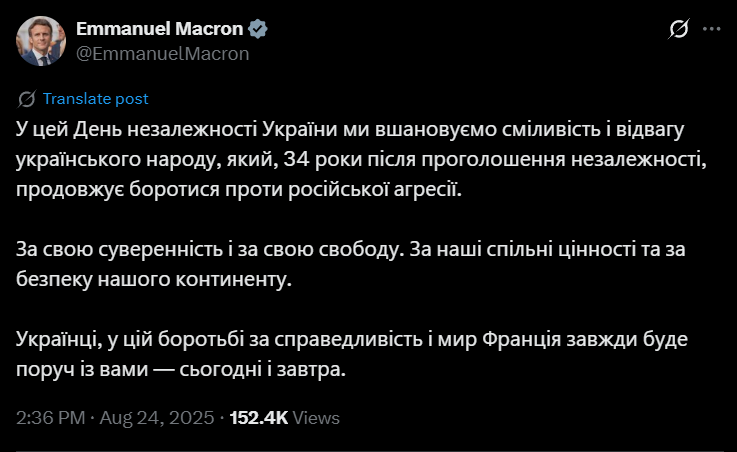Click the translate icon beside Translate post
737x452 pixels.
[x=28, y=99]
